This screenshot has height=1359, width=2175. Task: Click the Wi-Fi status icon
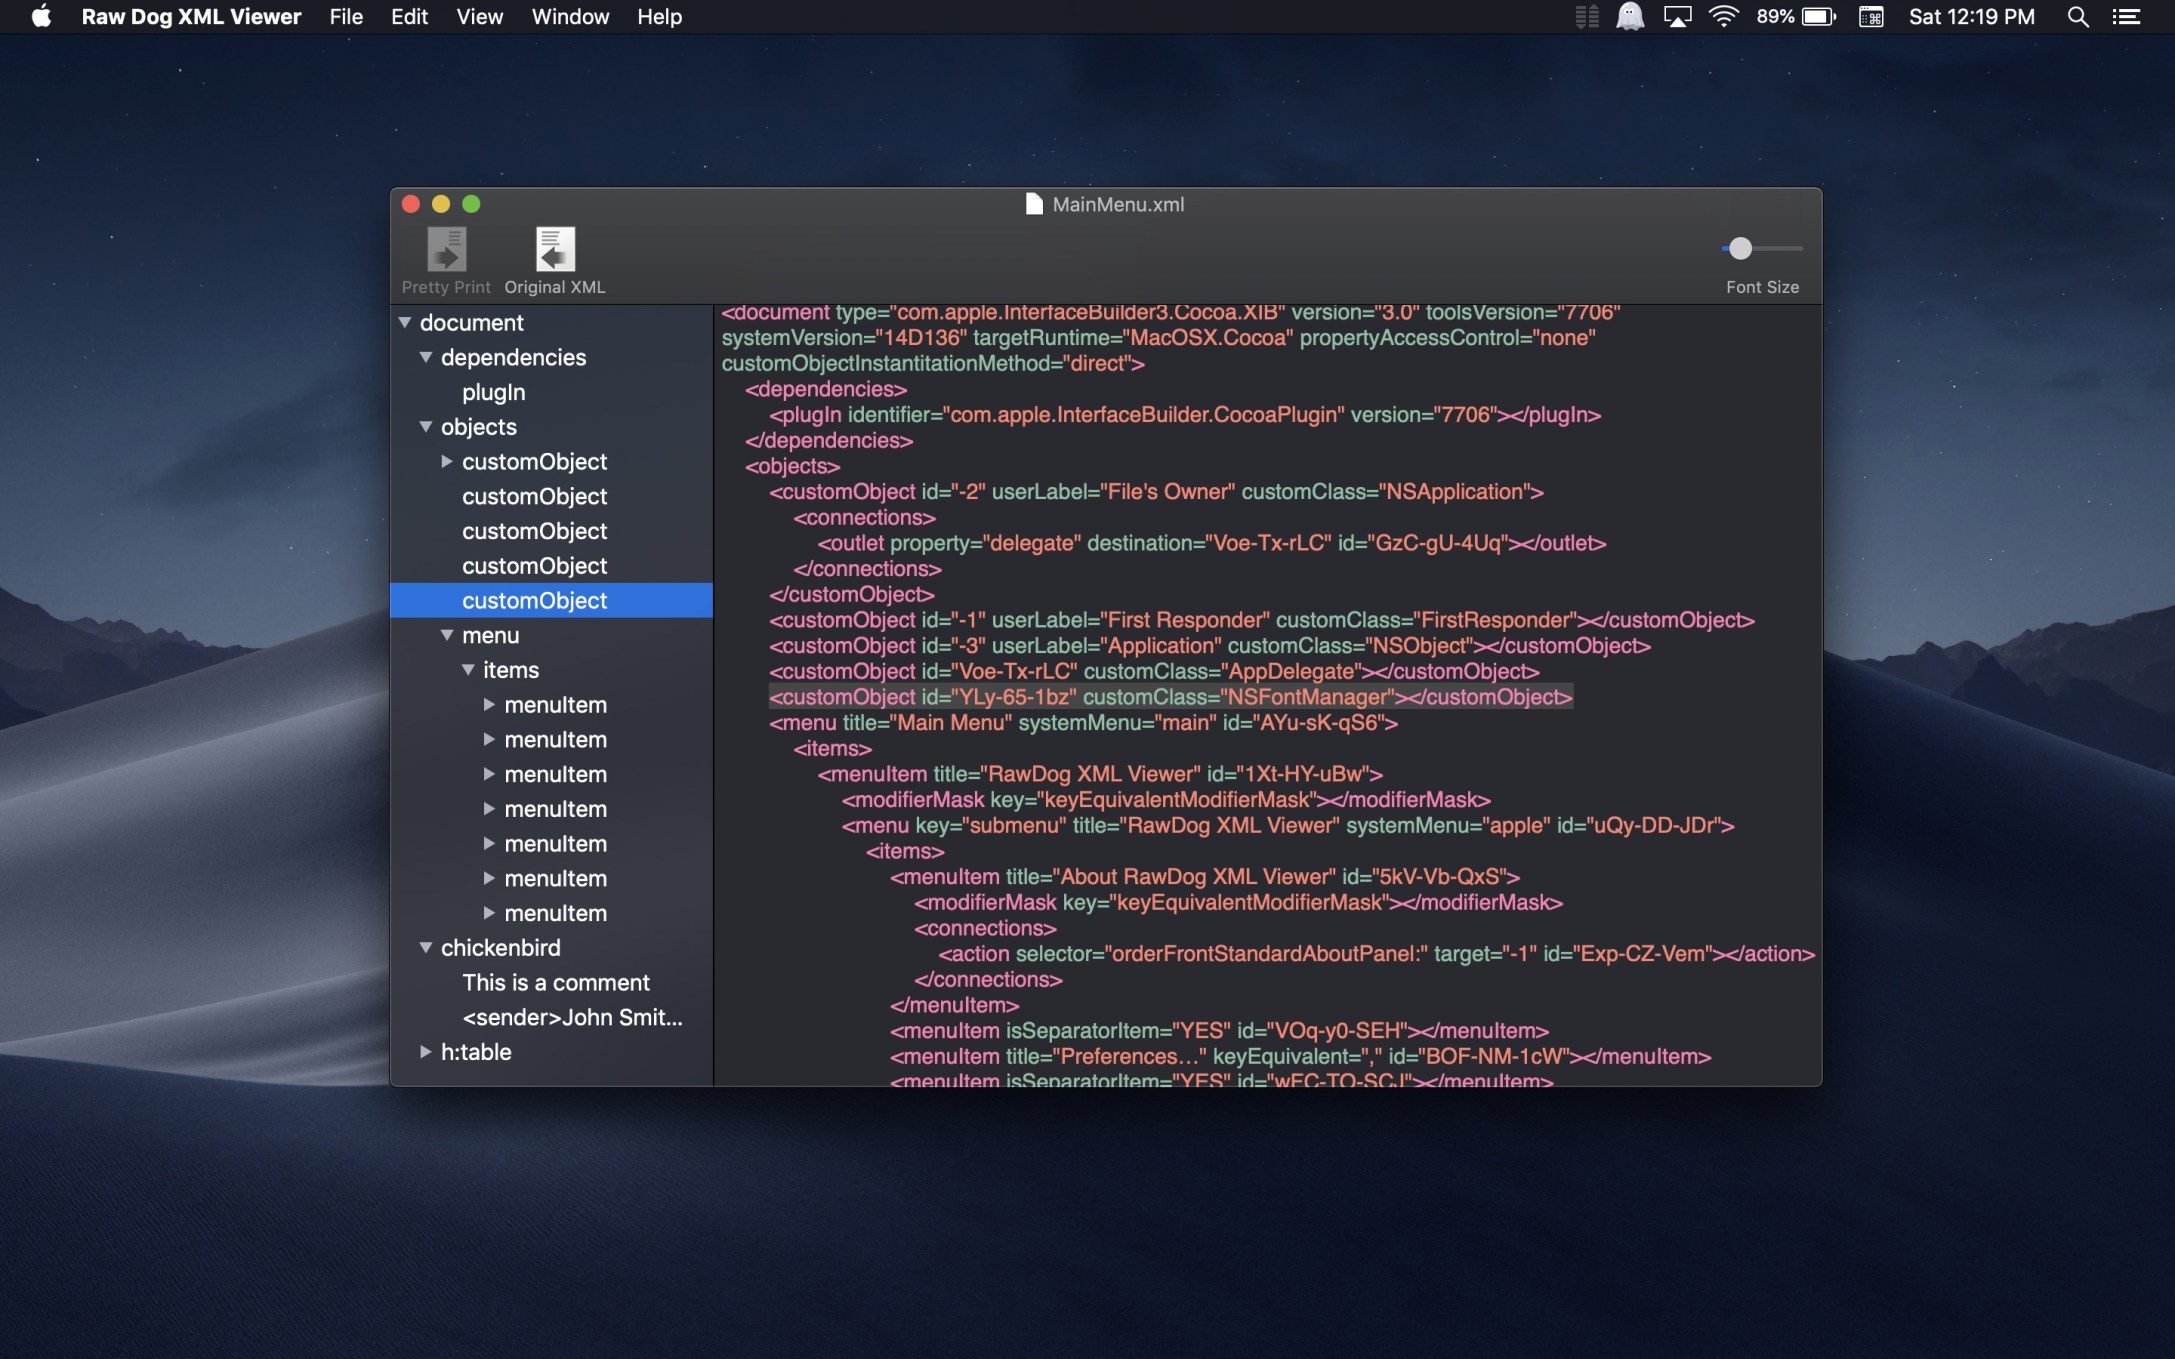(x=1723, y=17)
